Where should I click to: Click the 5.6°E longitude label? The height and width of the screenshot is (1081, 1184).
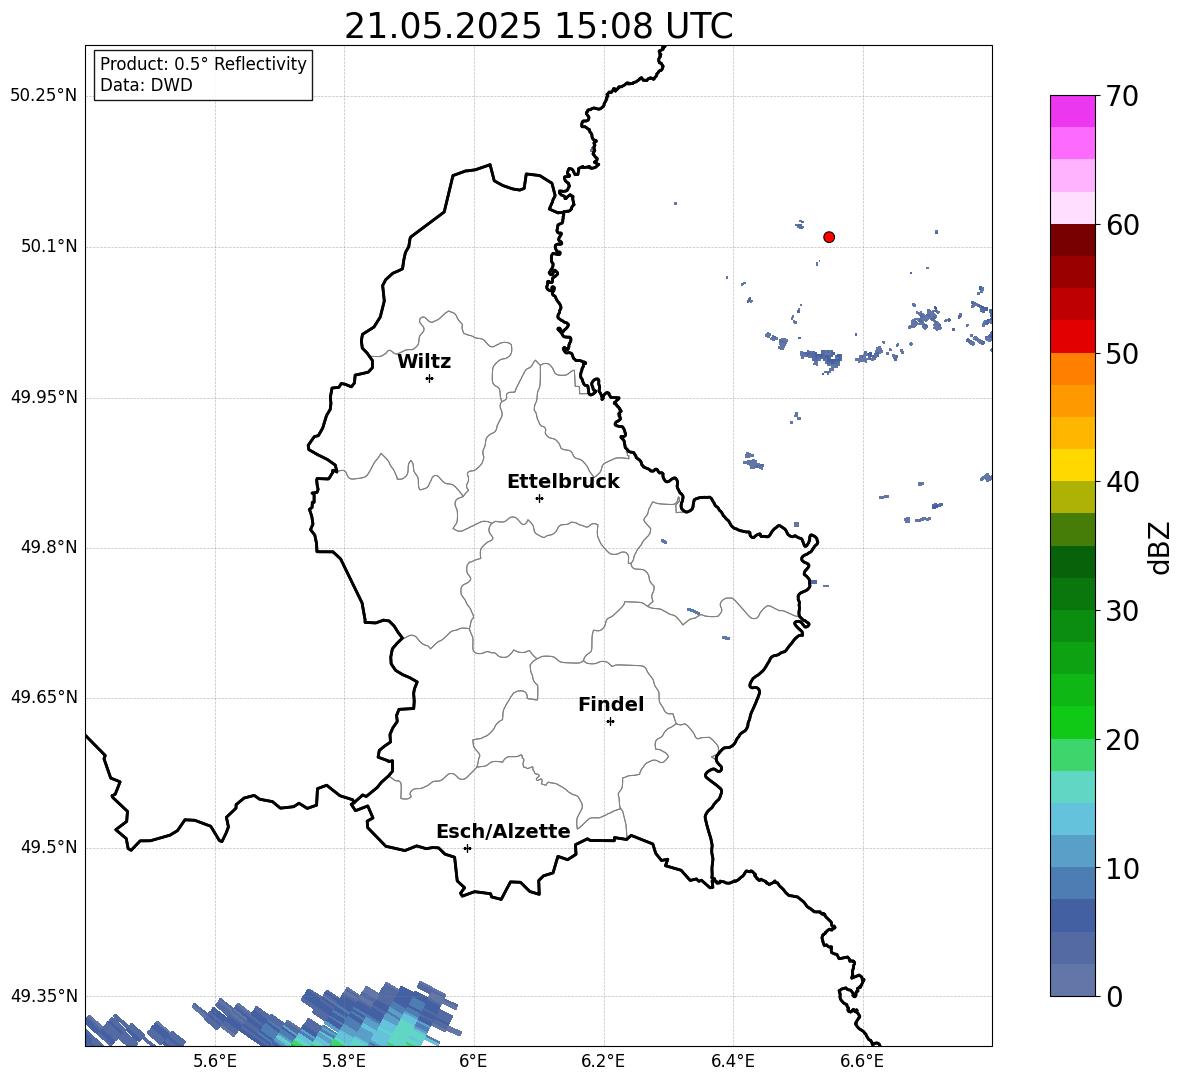[x=215, y=1061]
